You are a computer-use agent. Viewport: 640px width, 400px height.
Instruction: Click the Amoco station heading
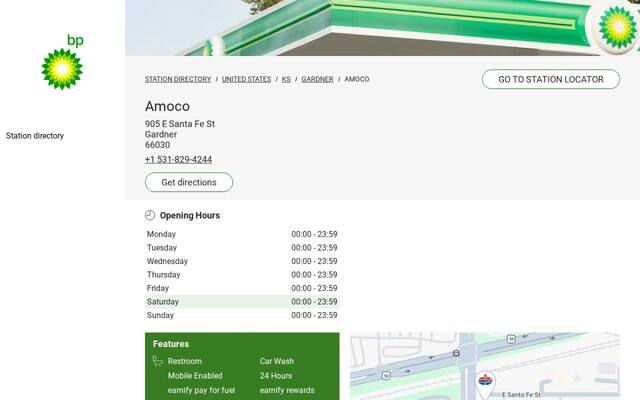pyautogui.click(x=167, y=107)
